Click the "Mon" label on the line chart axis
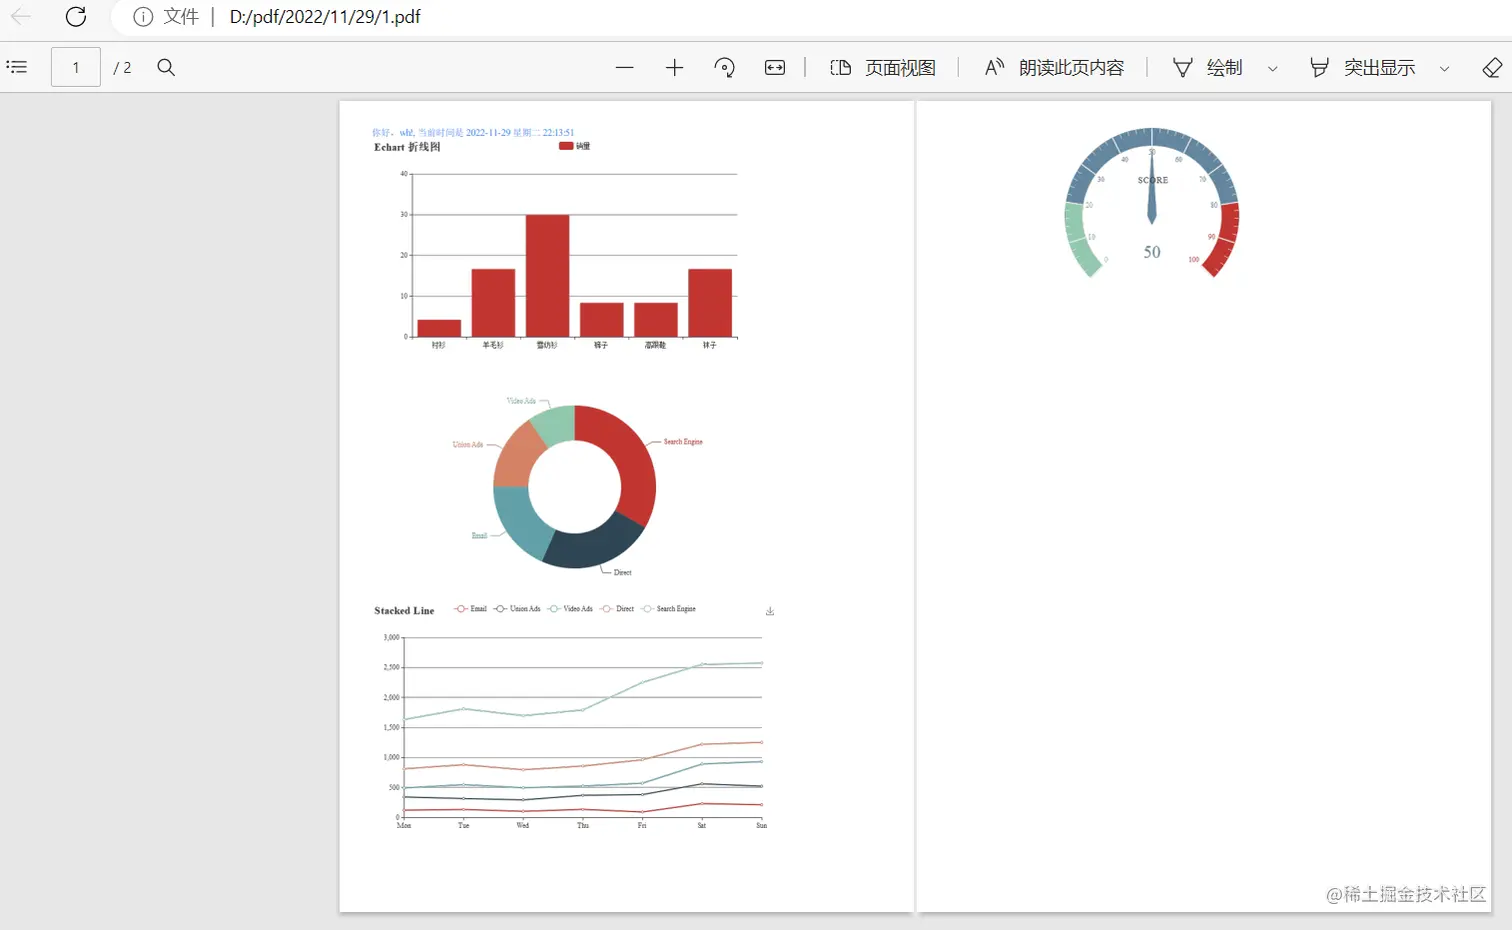The height and width of the screenshot is (930, 1512). pyautogui.click(x=404, y=826)
